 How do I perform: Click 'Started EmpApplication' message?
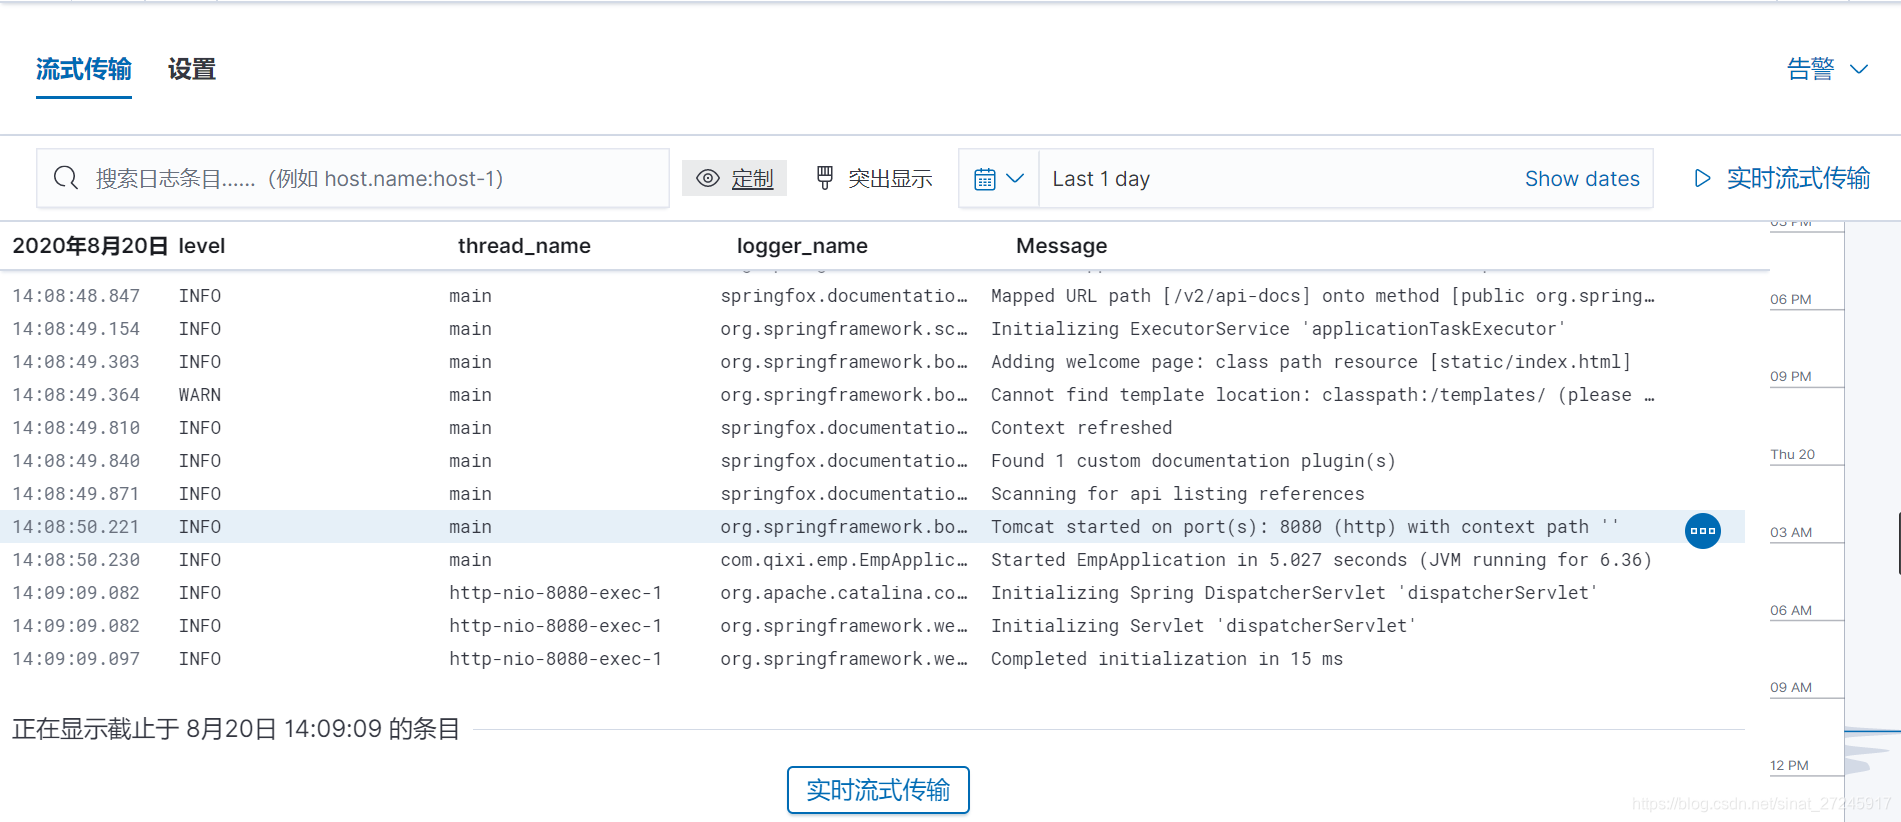click(x=1321, y=560)
